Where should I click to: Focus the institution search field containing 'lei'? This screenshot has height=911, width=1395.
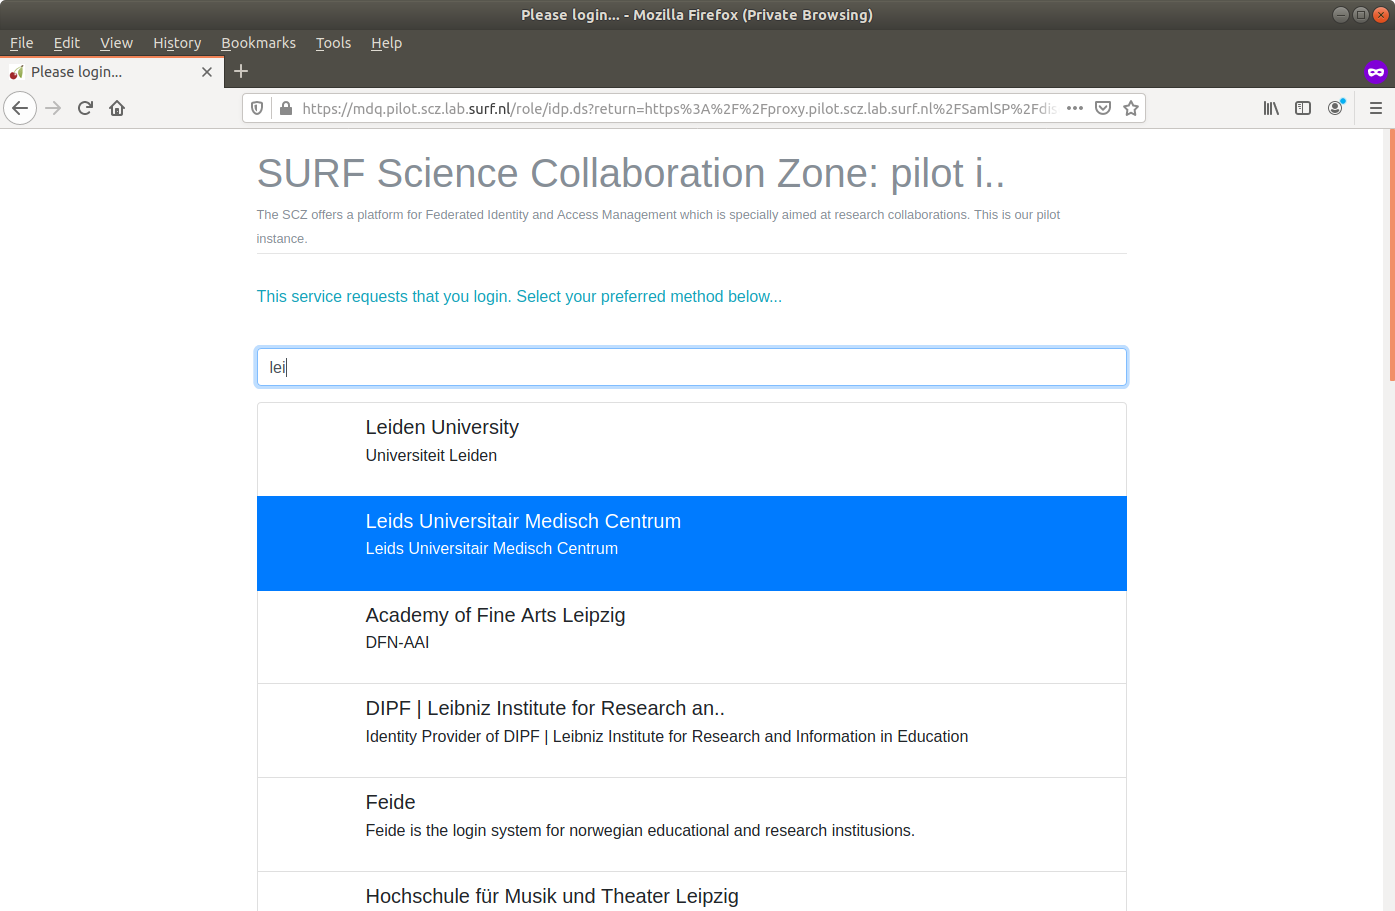pyautogui.click(x=692, y=367)
